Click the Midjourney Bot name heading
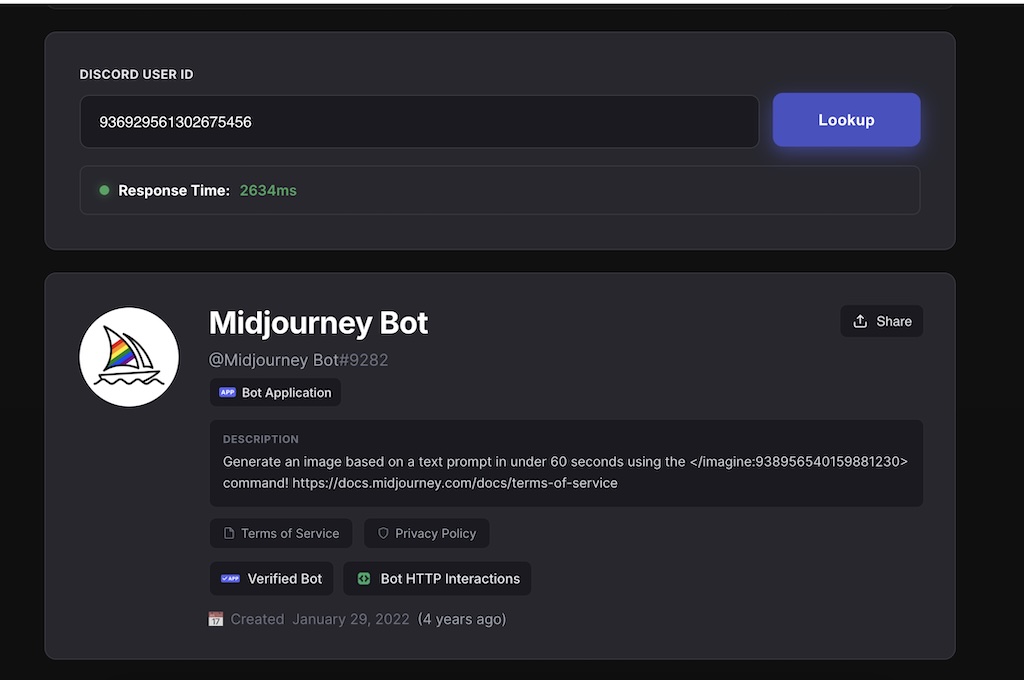Viewport: 1024px width, 680px height. pos(318,323)
